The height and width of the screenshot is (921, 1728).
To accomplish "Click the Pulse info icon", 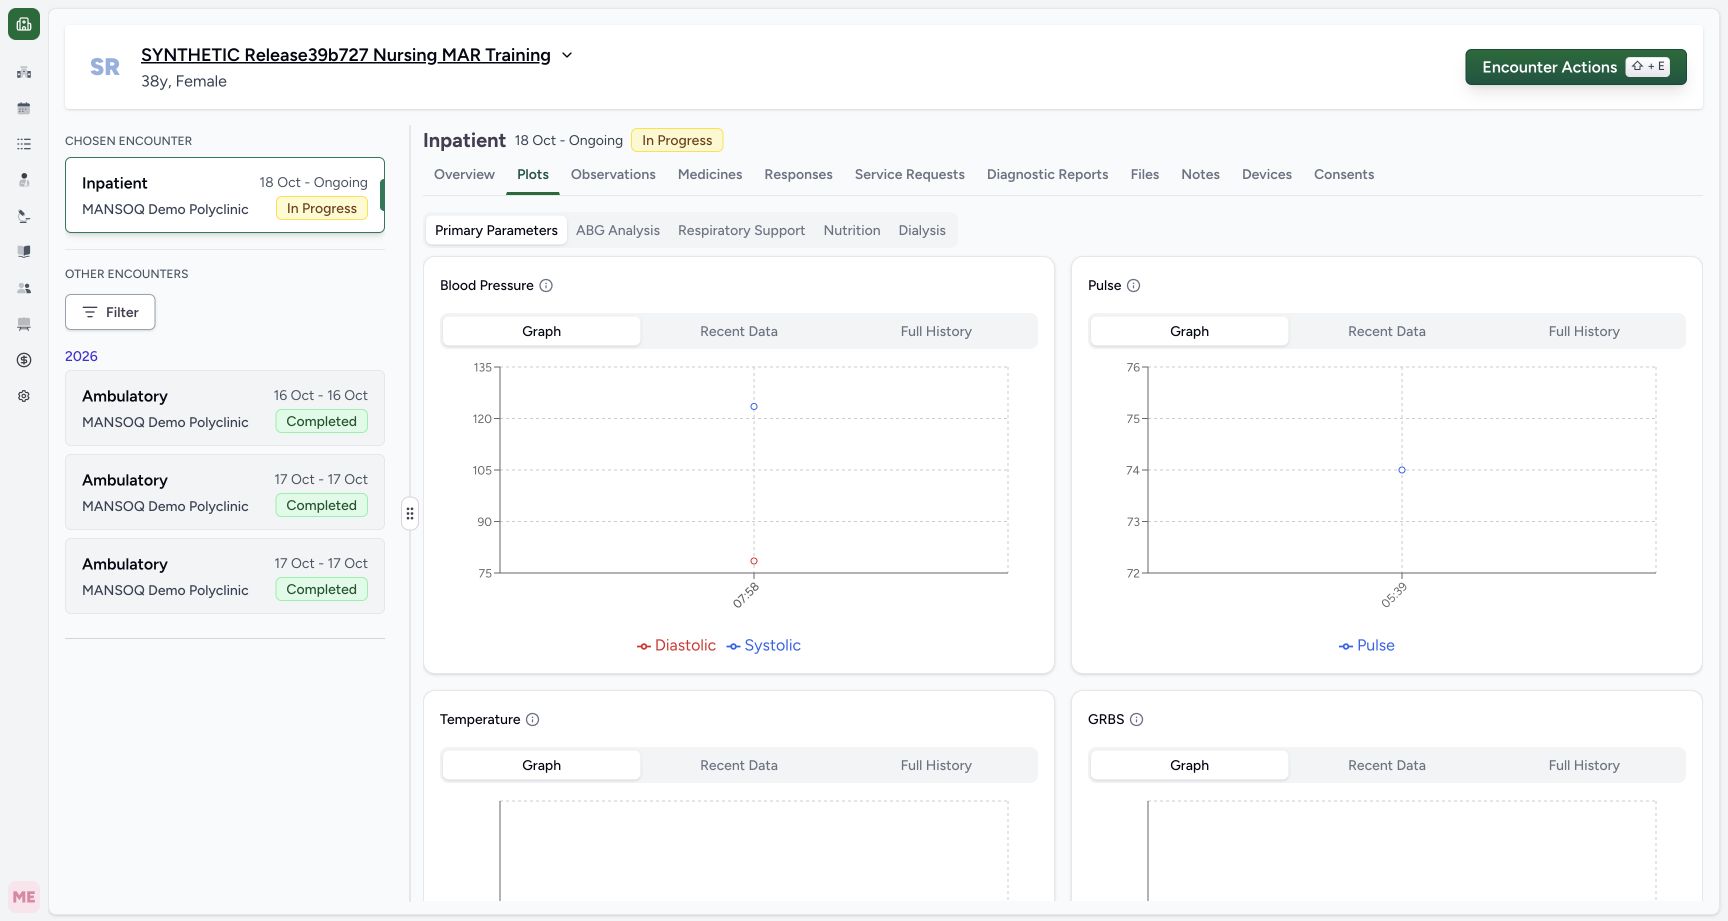I will [x=1133, y=286].
